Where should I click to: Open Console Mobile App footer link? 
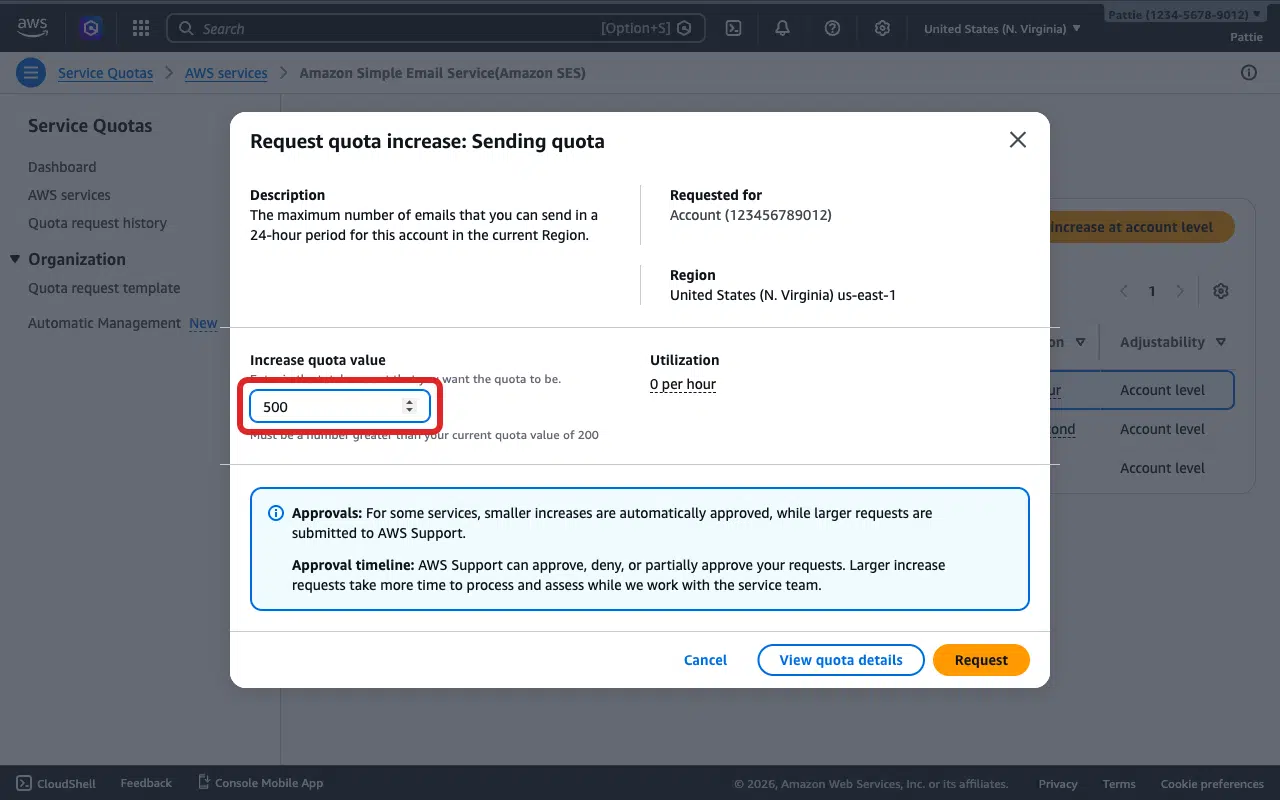click(260, 783)
